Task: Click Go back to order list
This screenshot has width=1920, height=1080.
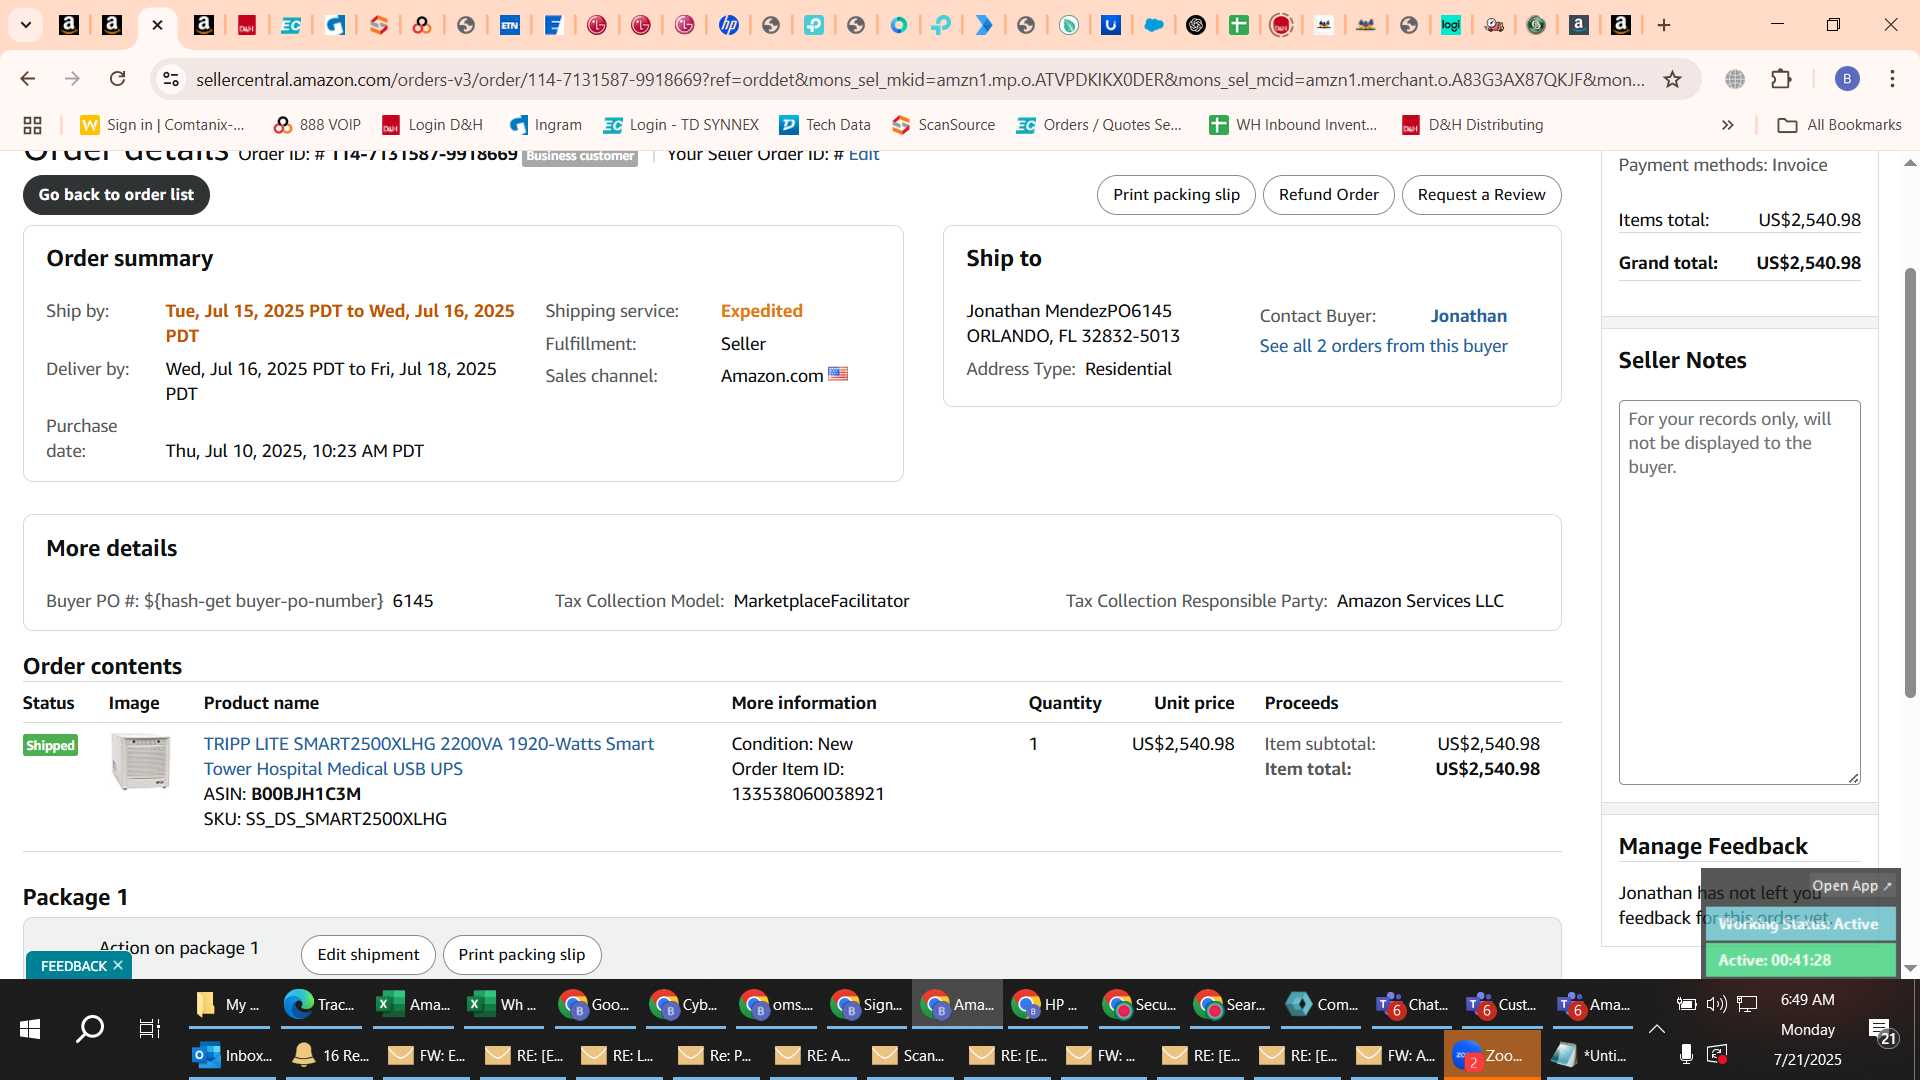Action: click(116, 195)
